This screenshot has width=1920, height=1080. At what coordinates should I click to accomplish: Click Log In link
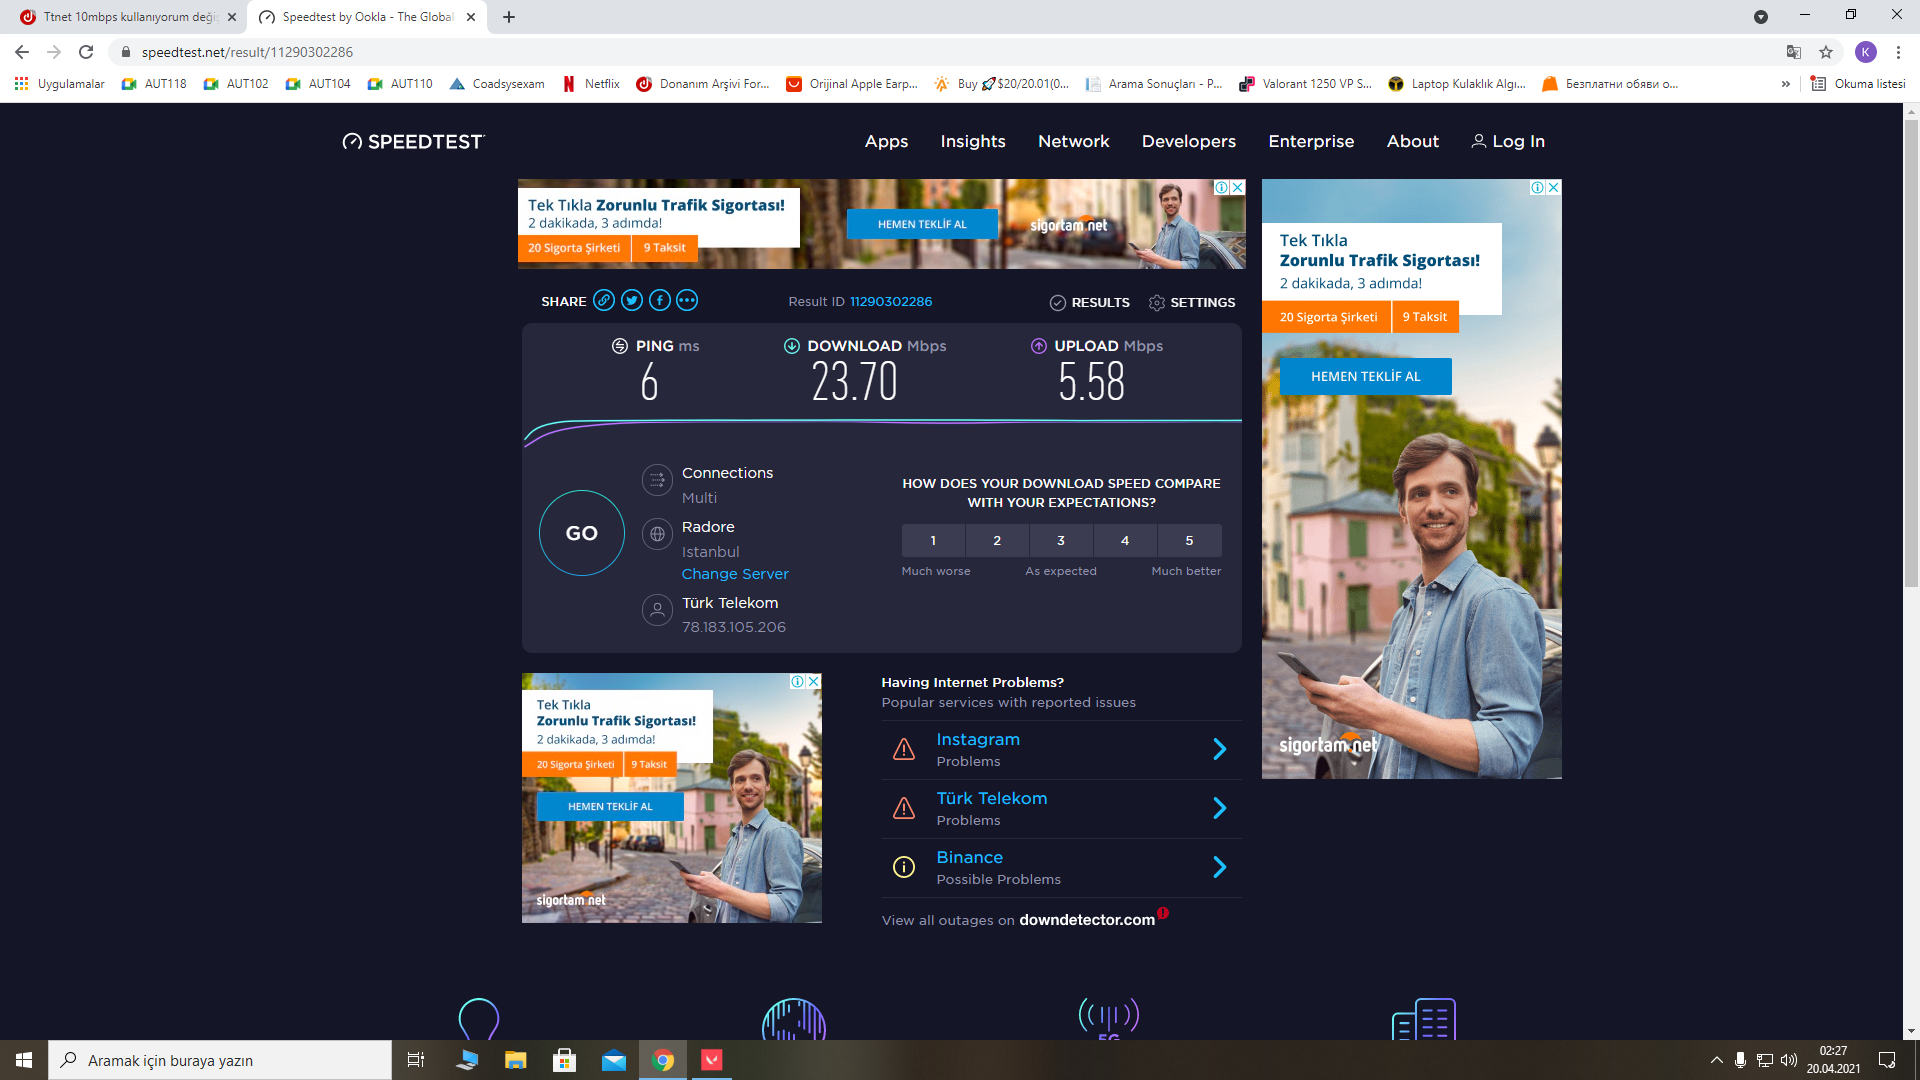coord(1508,141)
